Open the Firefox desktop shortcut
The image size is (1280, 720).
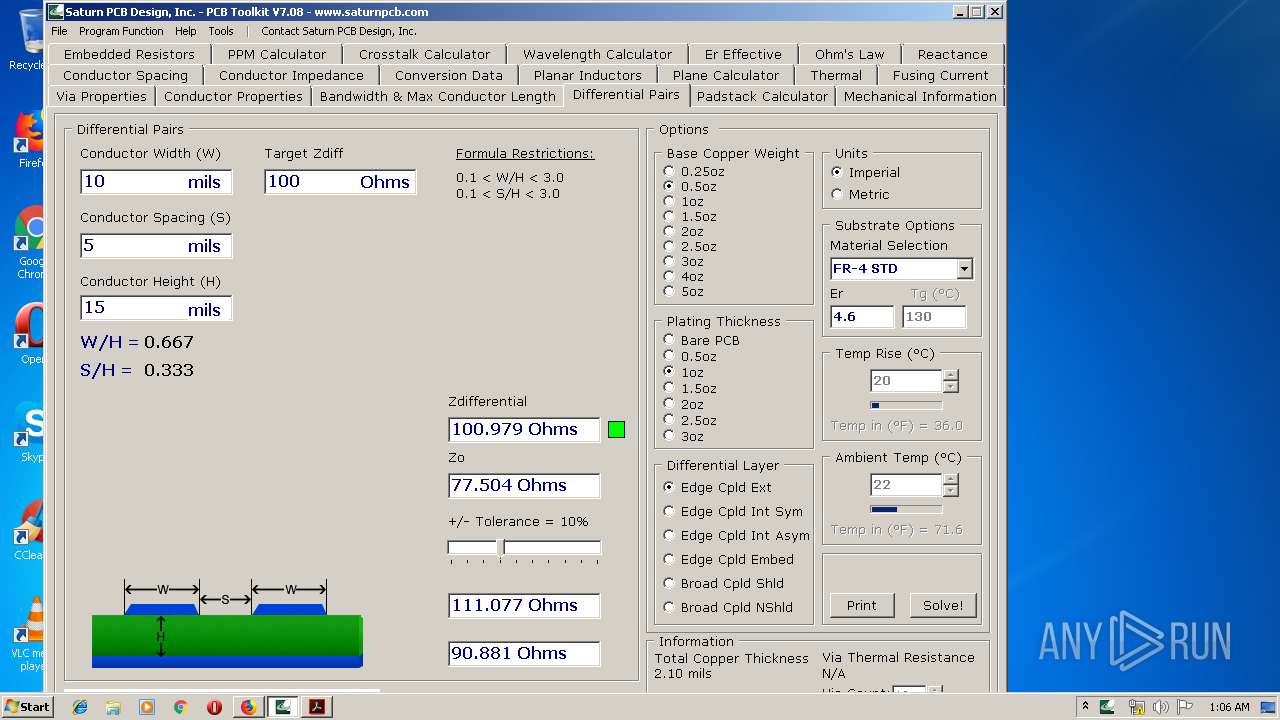pos(30,138)
